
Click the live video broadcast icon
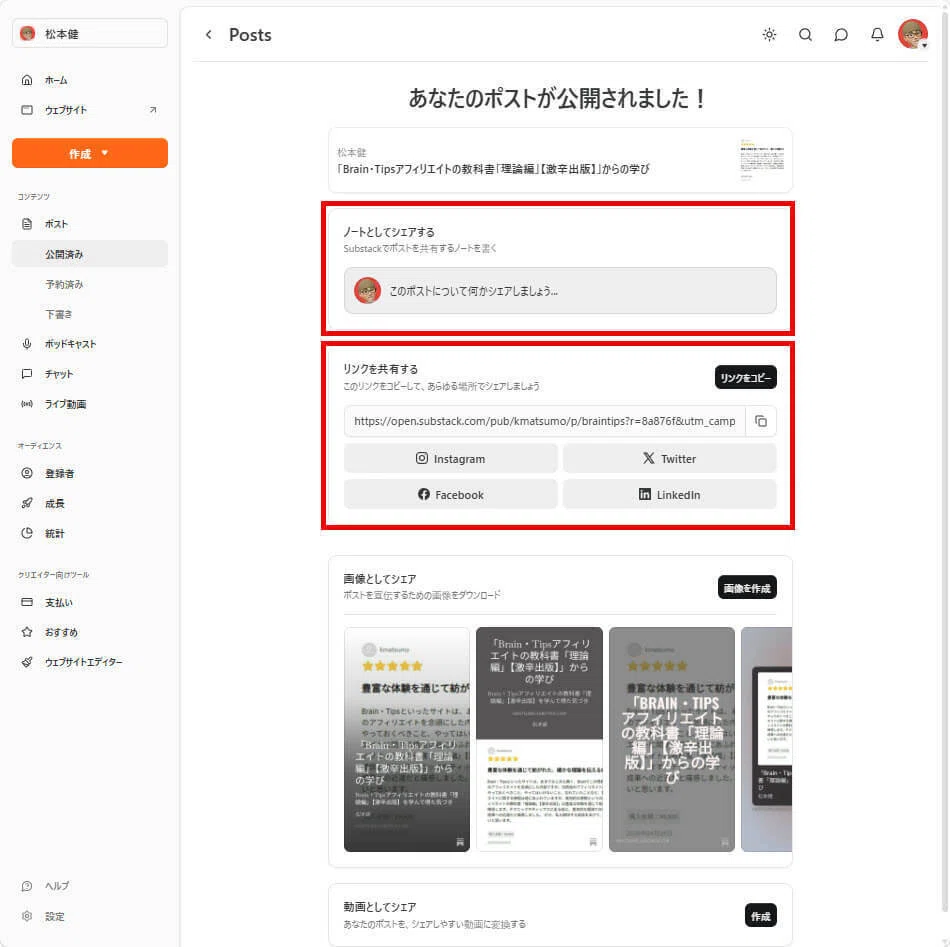27,404
